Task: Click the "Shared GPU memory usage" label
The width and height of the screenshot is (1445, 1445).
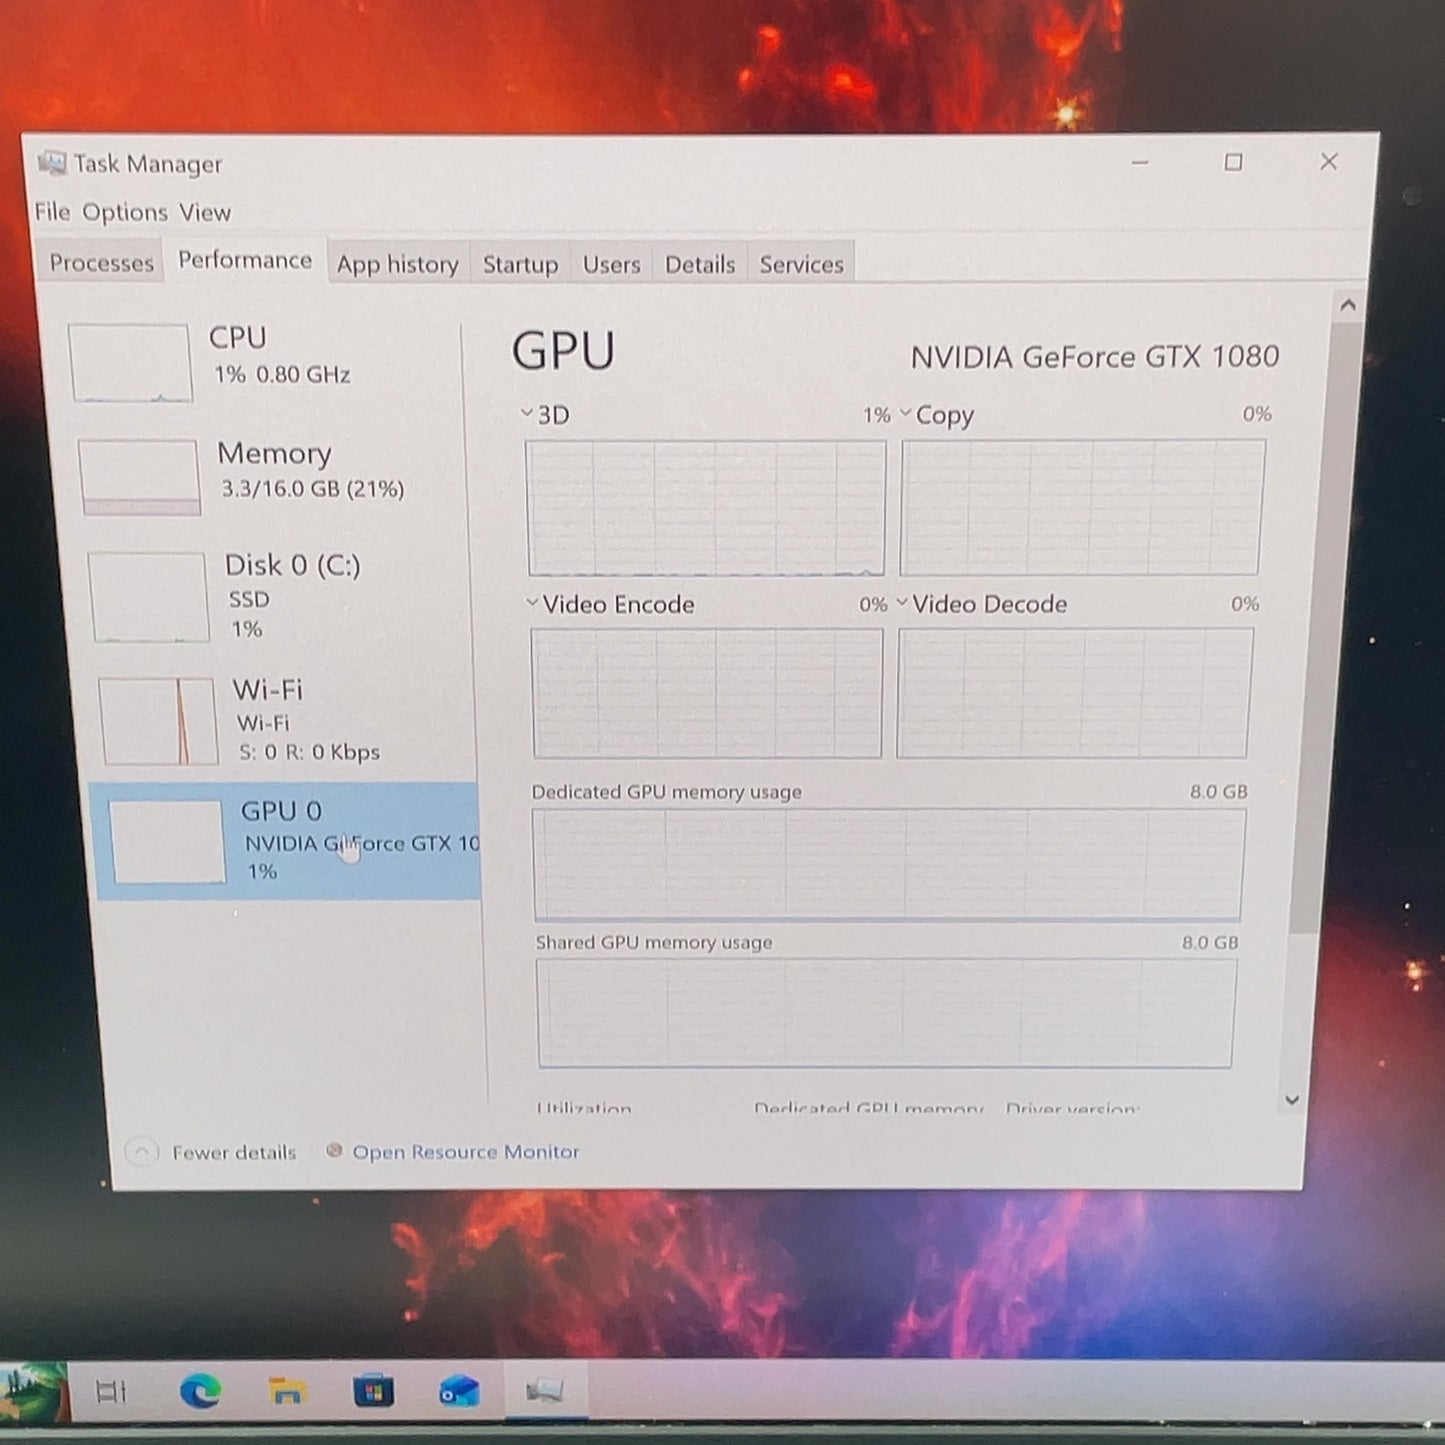Action: [x=654, y=942]
